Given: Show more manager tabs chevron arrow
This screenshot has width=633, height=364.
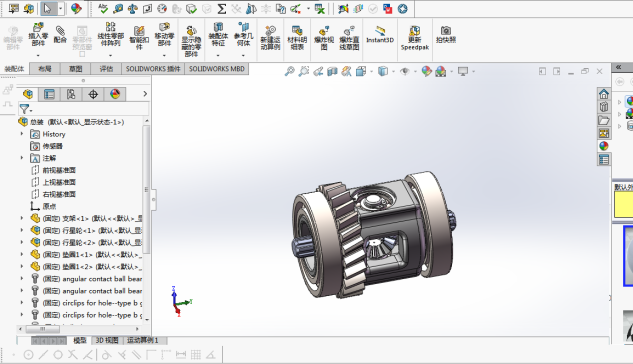Looking at the screenshot, I should [145, 94].
